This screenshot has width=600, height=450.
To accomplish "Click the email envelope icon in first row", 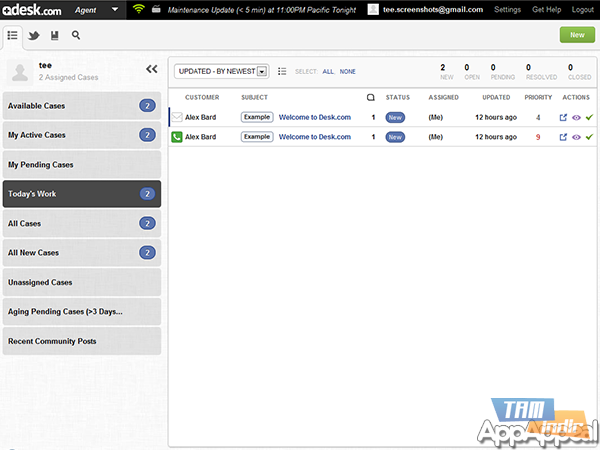I will (177, 117).
